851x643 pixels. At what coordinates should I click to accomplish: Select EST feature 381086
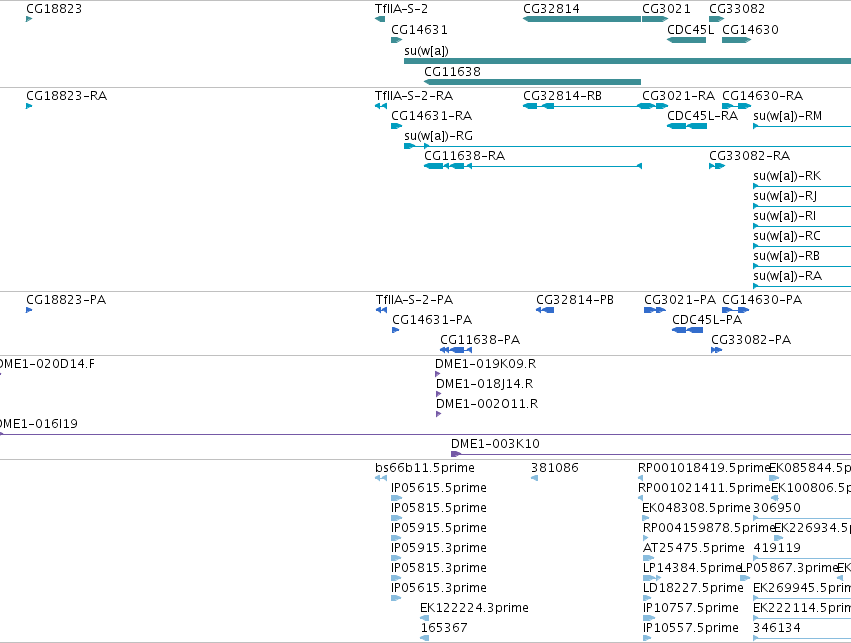(x=555, y=468)
